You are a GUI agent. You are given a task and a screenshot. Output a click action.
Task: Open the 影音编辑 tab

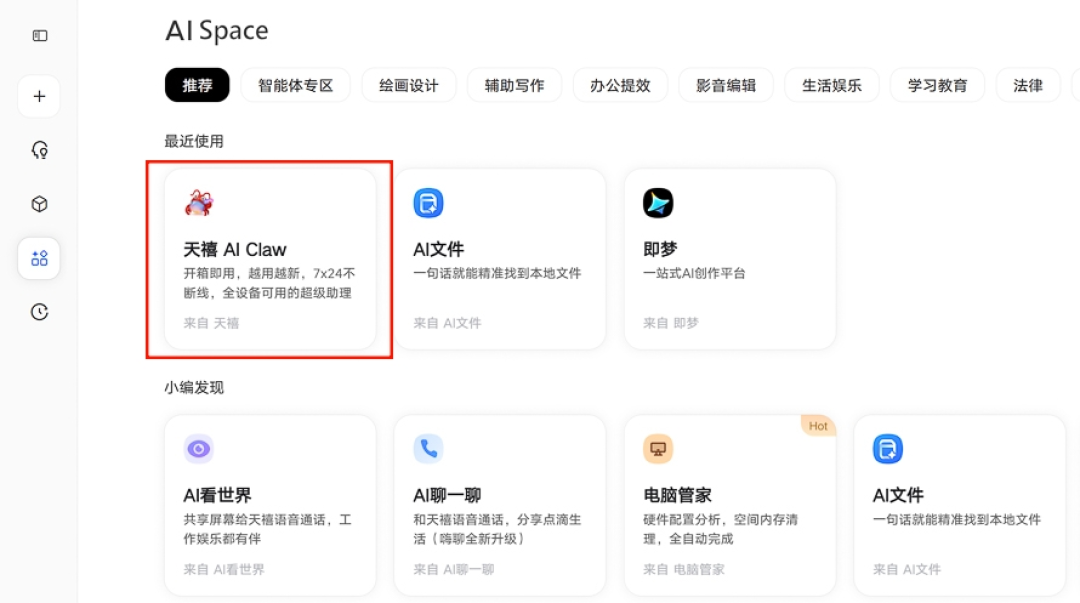pyautogui.click(x=726, y=85)
